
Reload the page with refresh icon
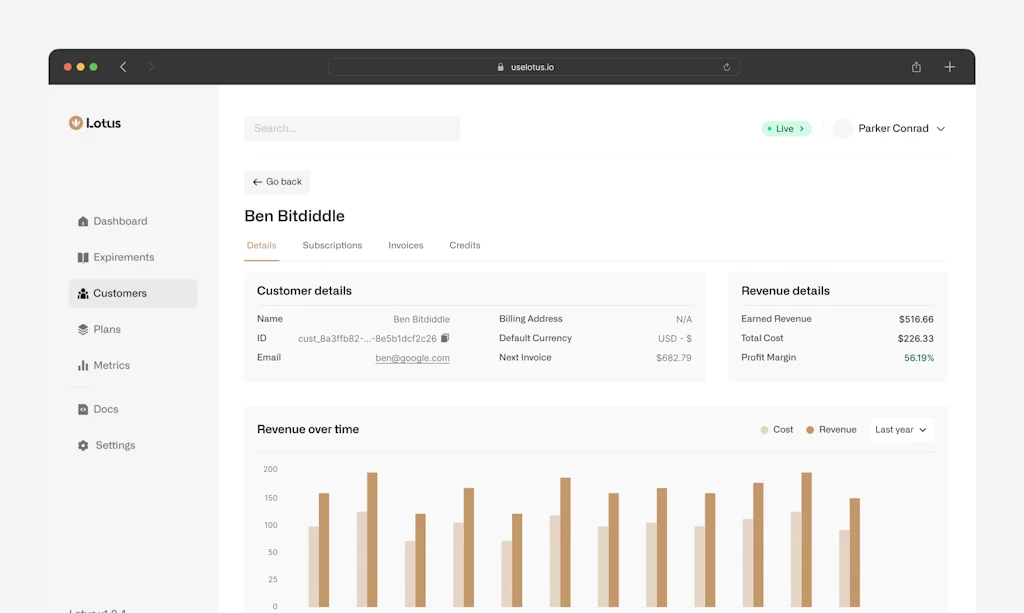(727, 67)
